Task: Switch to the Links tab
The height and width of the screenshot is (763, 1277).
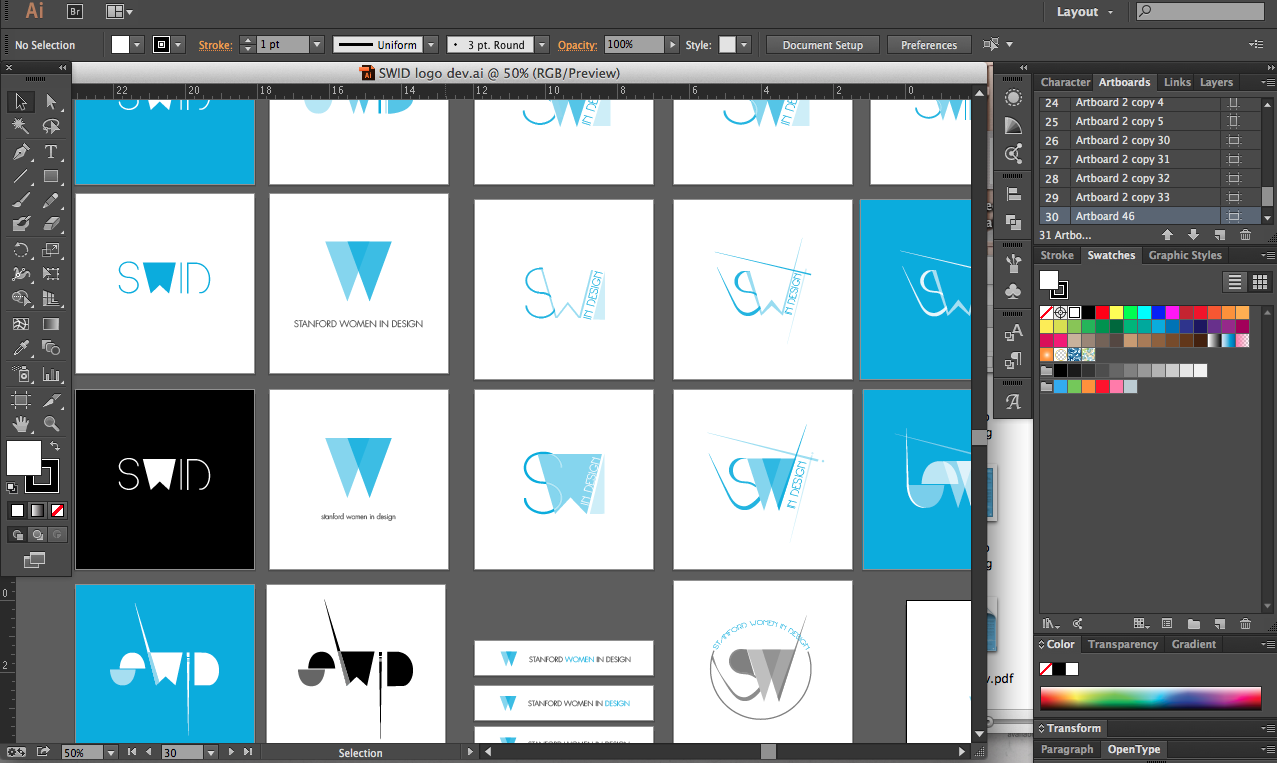Action: coord(1177,82)
